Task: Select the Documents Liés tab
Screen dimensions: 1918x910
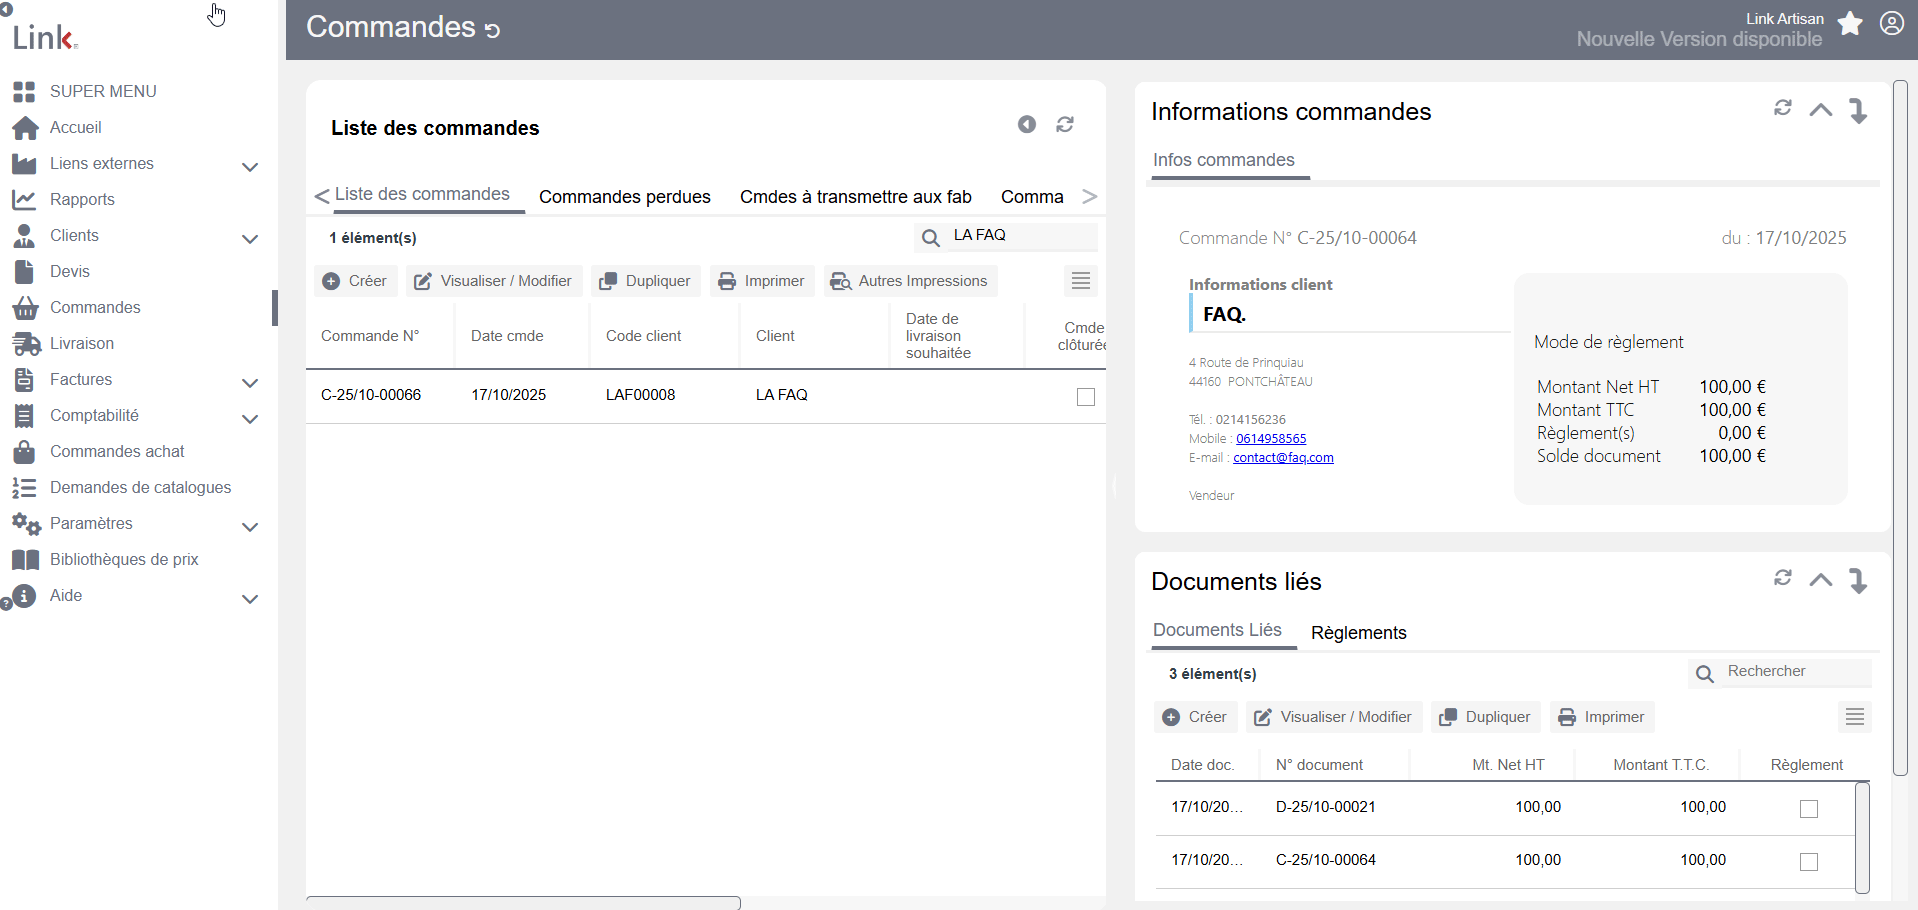Action: [x=1217, y=630]
